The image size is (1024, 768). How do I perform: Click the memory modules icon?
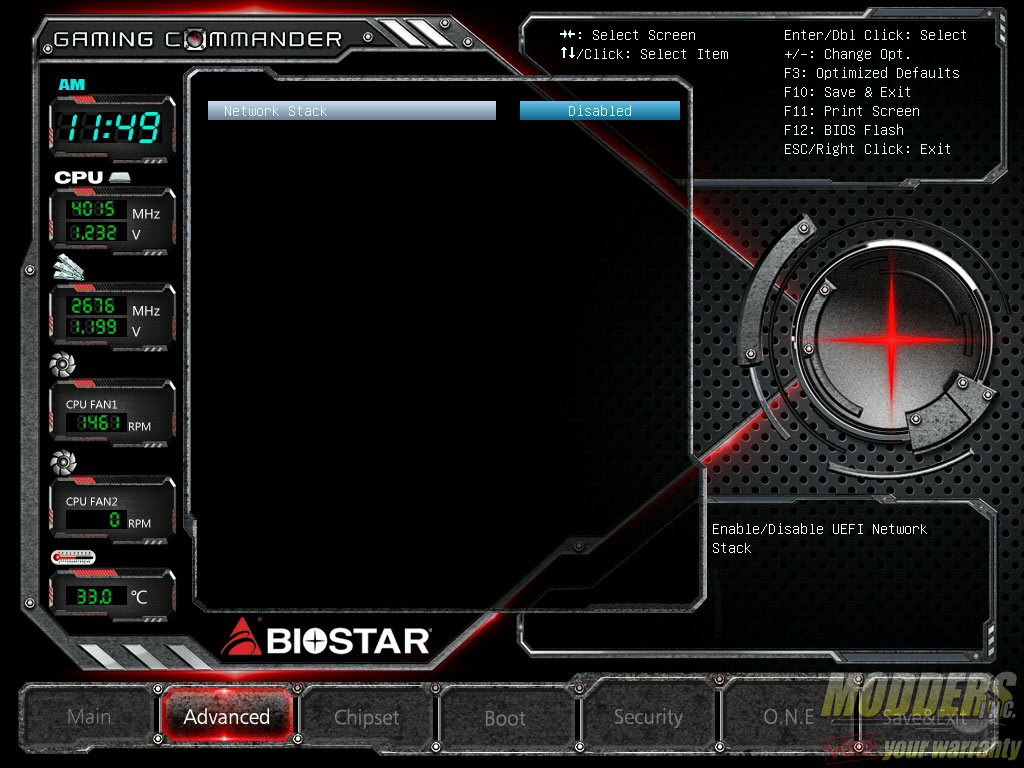coord(68,267)
